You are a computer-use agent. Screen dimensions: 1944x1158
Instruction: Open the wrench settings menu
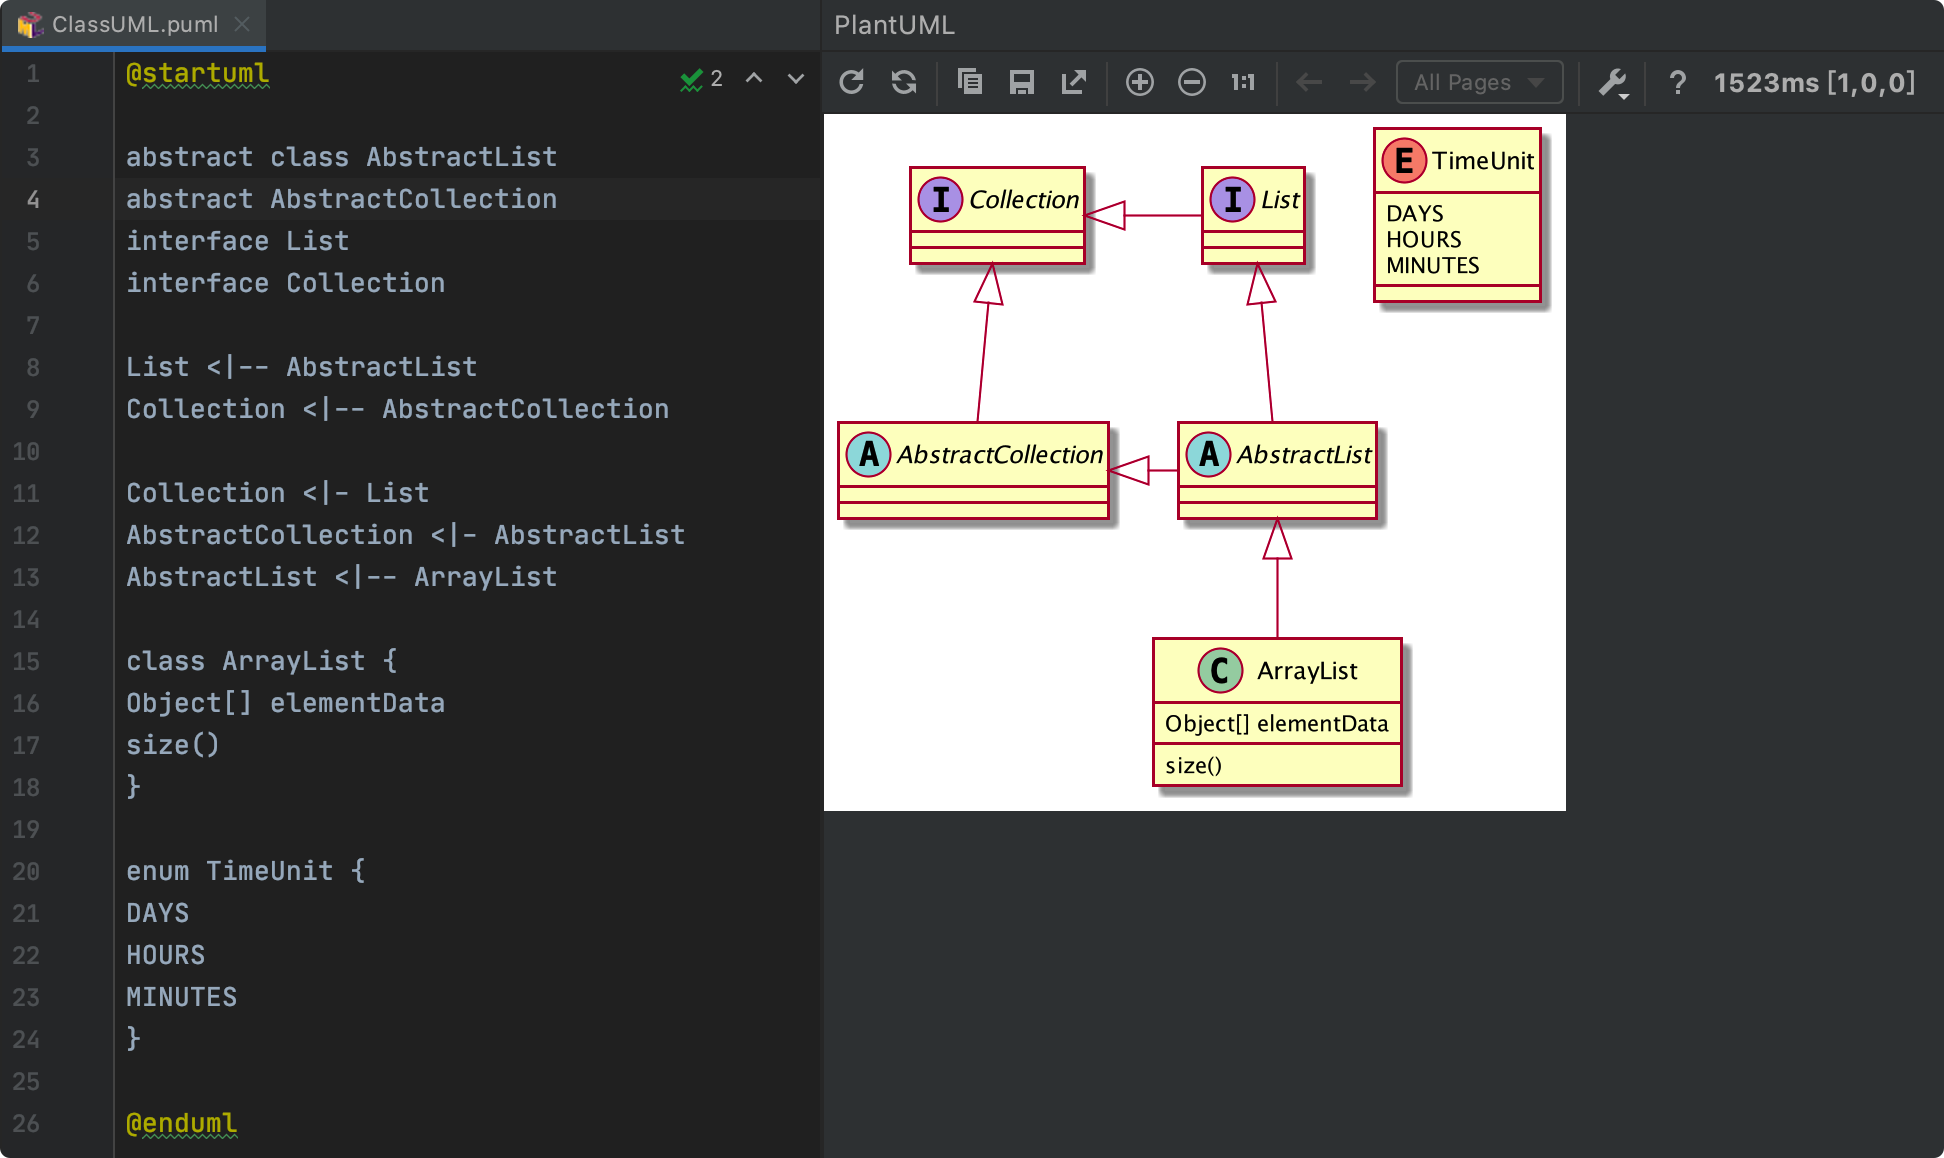pyautogui.click(x=1613, y=82)
